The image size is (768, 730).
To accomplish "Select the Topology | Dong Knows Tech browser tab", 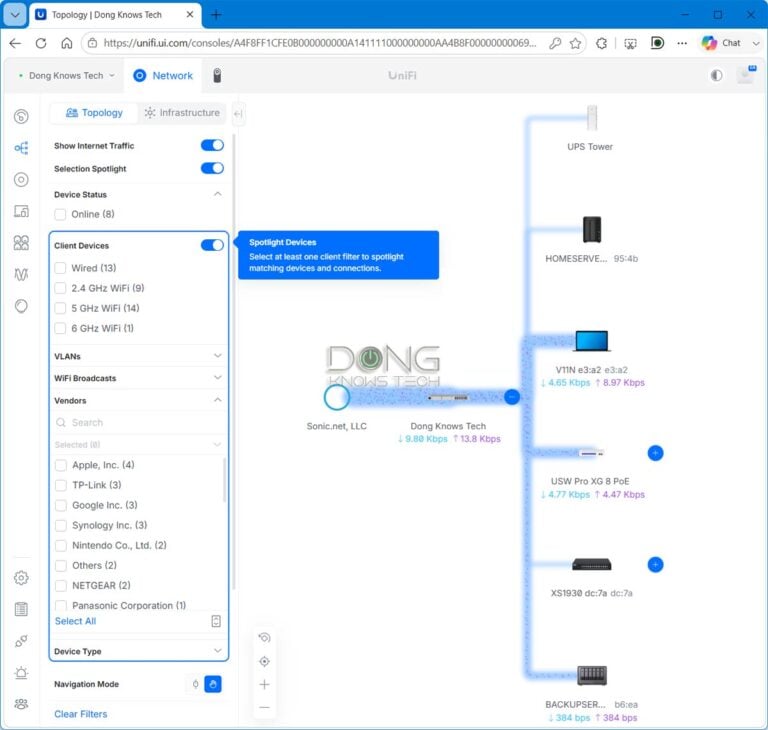I will point(114,15).
